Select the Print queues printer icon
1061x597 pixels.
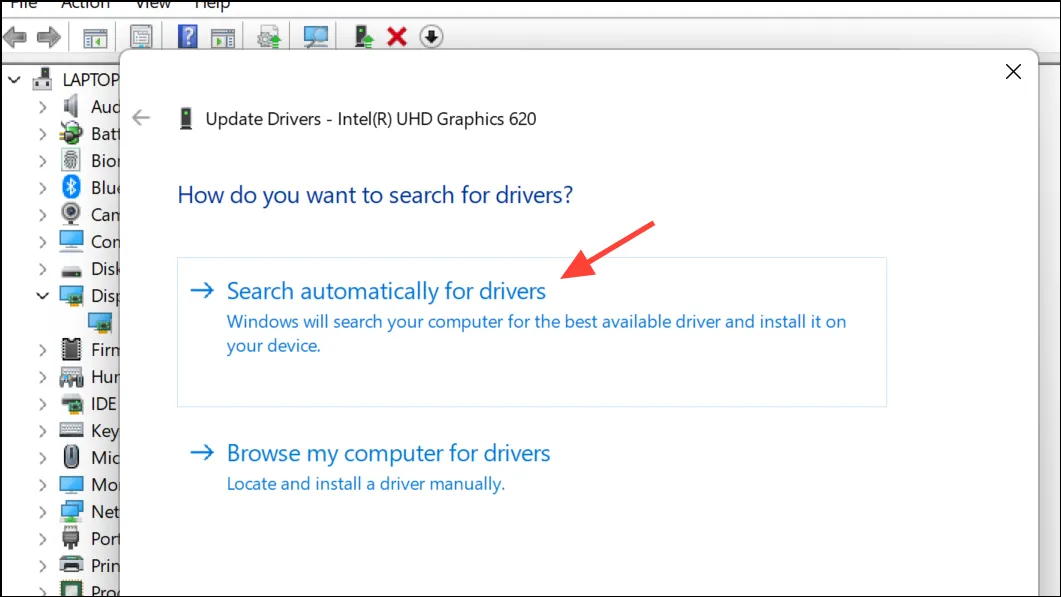click(71, 565)
